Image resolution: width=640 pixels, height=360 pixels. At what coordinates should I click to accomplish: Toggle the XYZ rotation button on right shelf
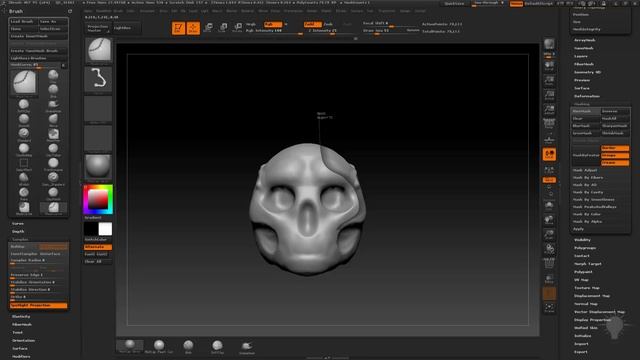pyautogui.click(x=549, y=180)
